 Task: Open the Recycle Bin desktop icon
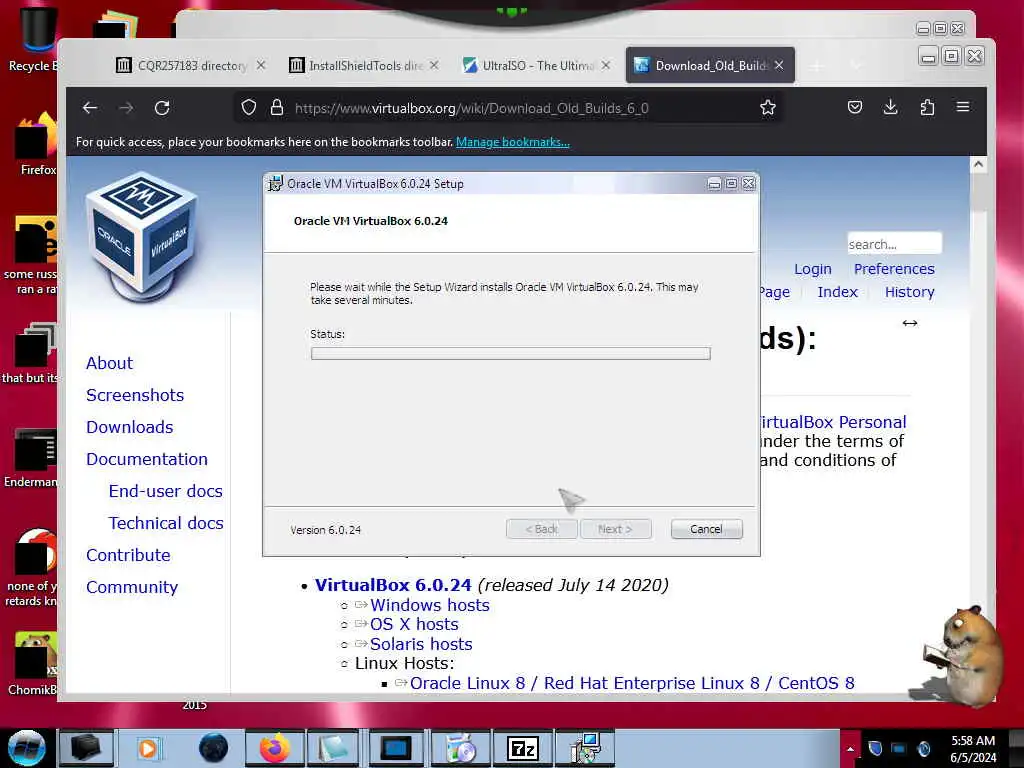point(33,37)
